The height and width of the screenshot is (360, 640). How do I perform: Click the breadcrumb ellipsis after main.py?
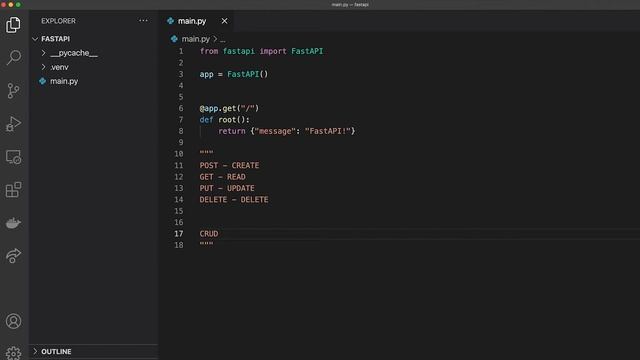pos(222,39)
